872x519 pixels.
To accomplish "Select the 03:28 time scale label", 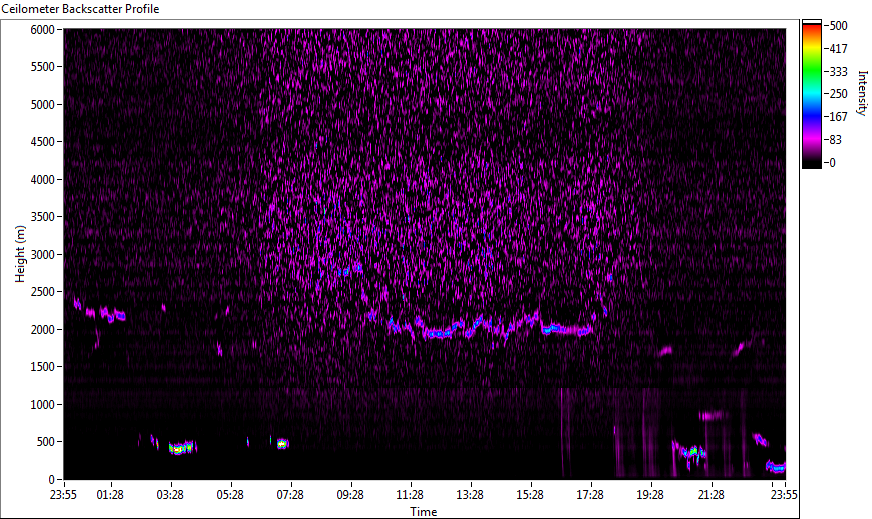I will [x=170, y=494].
